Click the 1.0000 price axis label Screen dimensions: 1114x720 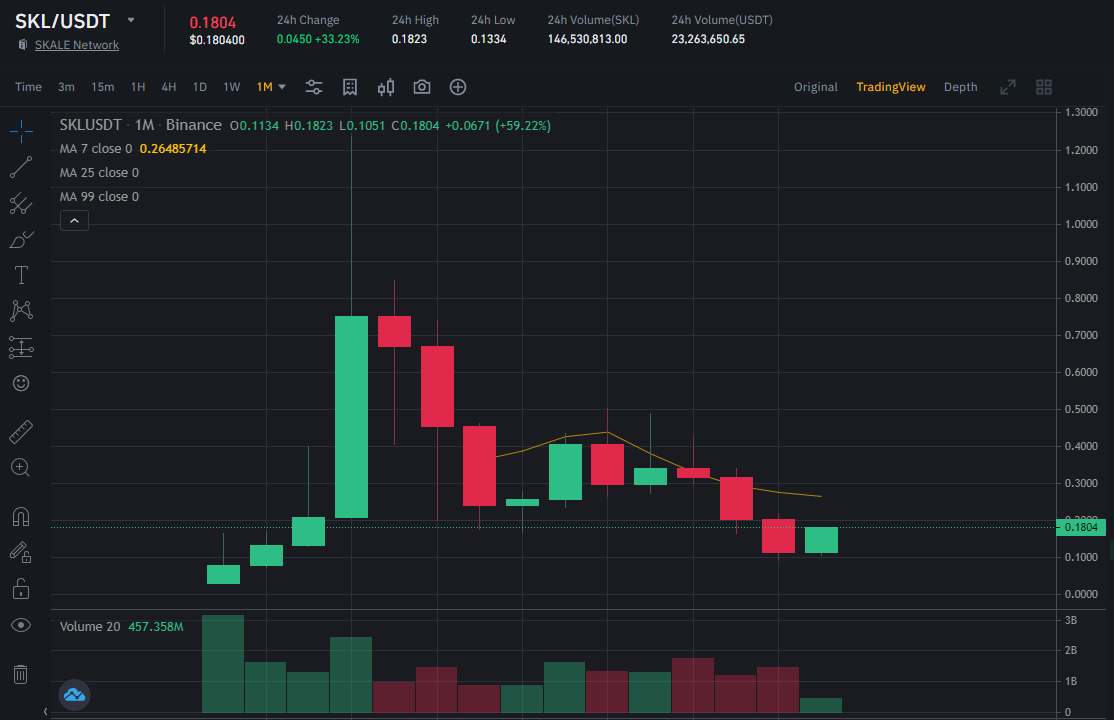pos(1081,224)
